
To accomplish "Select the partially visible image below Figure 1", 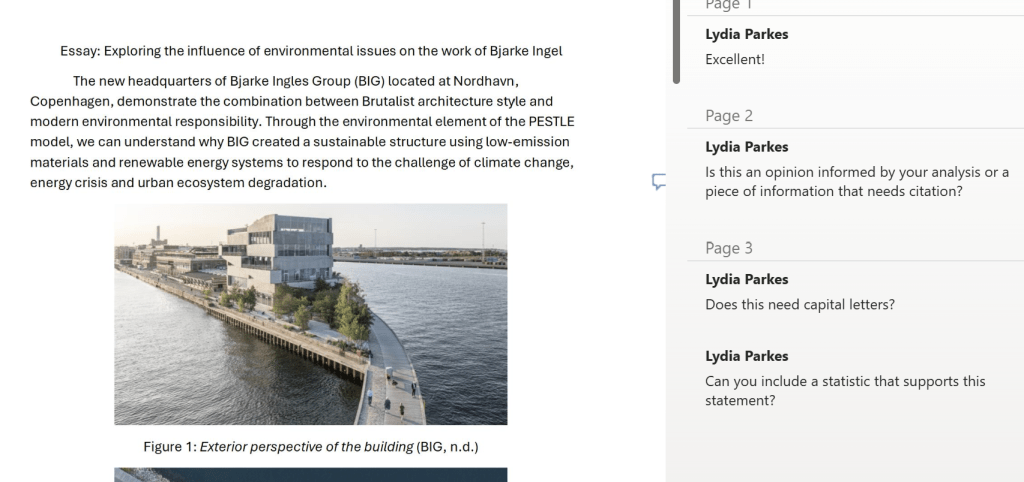I will 311,475.
